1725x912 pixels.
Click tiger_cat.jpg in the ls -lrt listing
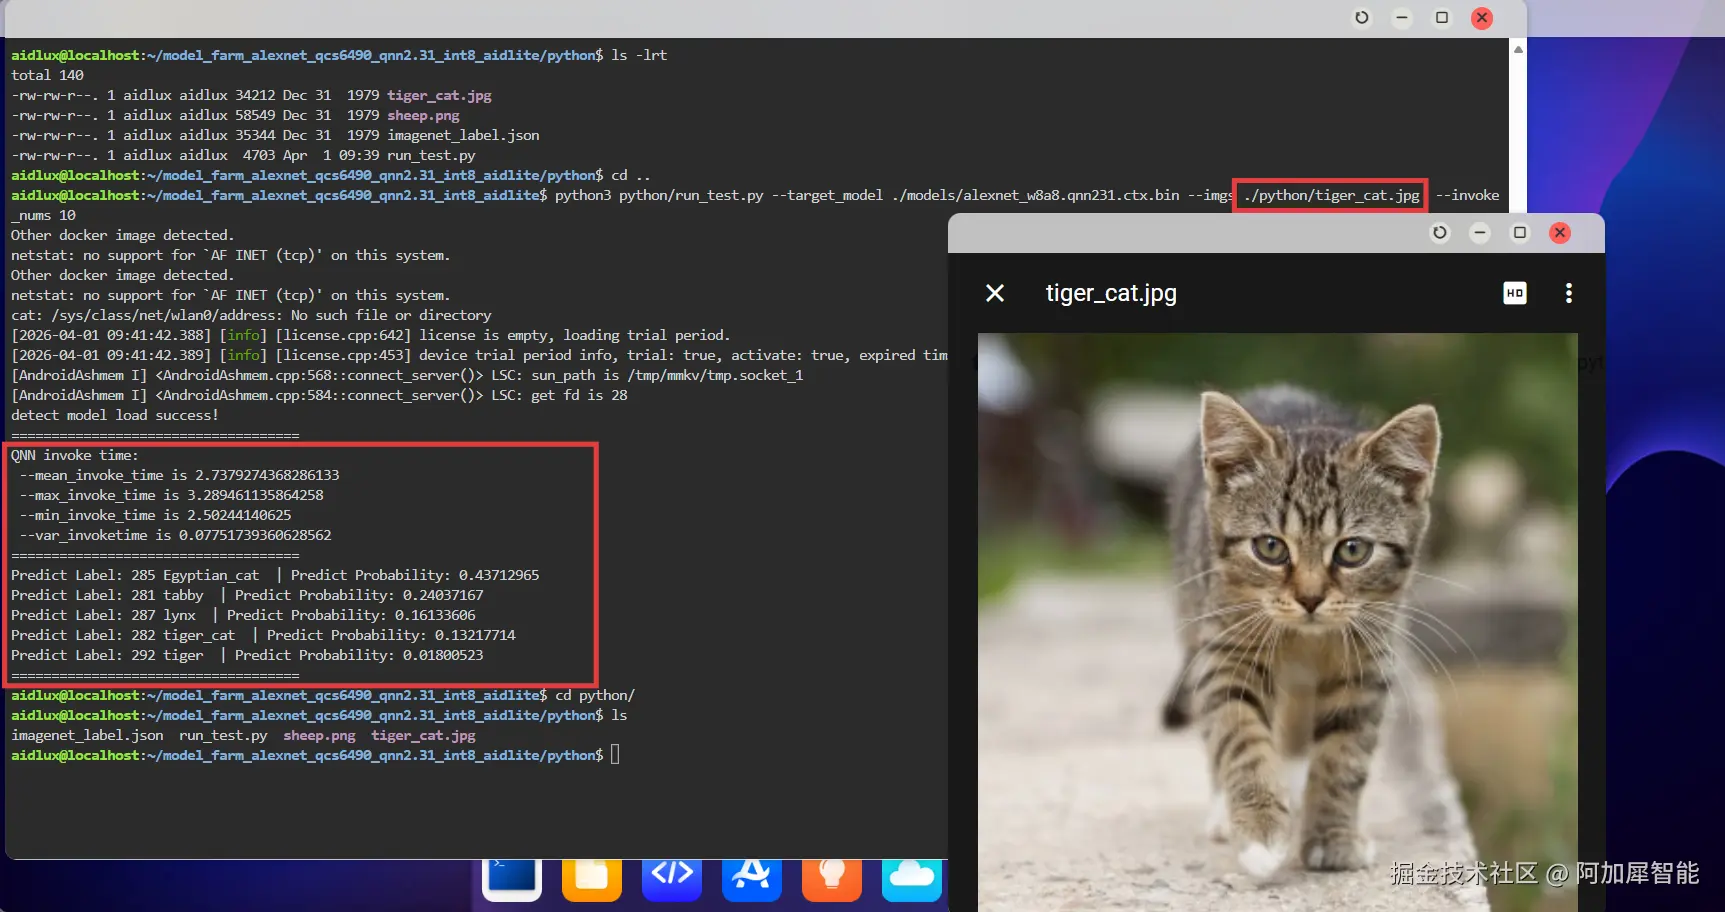(439, 95)
